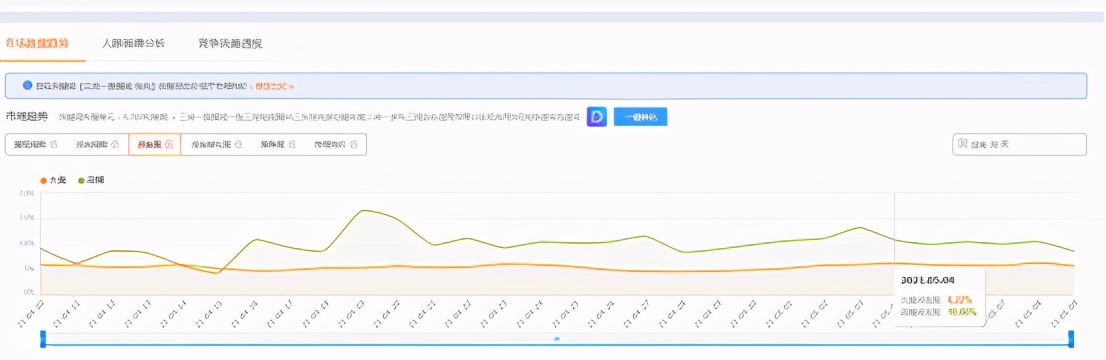This screenshot has height=360, width=1106.
Task: Click center grip of chart range slider
Action: click(557, 340)
